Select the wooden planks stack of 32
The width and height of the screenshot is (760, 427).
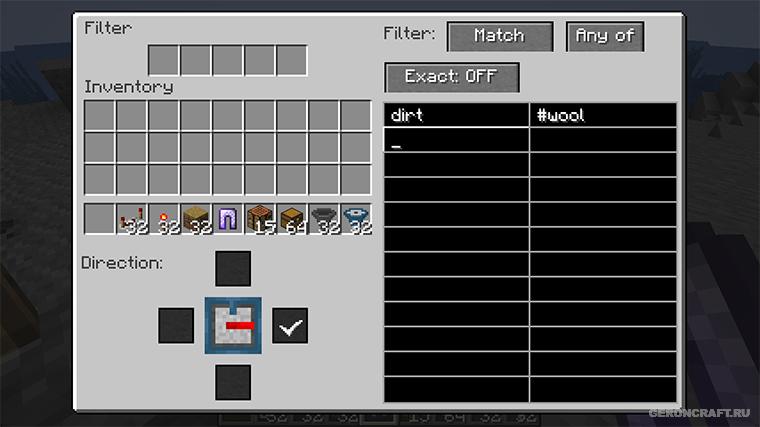pos(196,219)
